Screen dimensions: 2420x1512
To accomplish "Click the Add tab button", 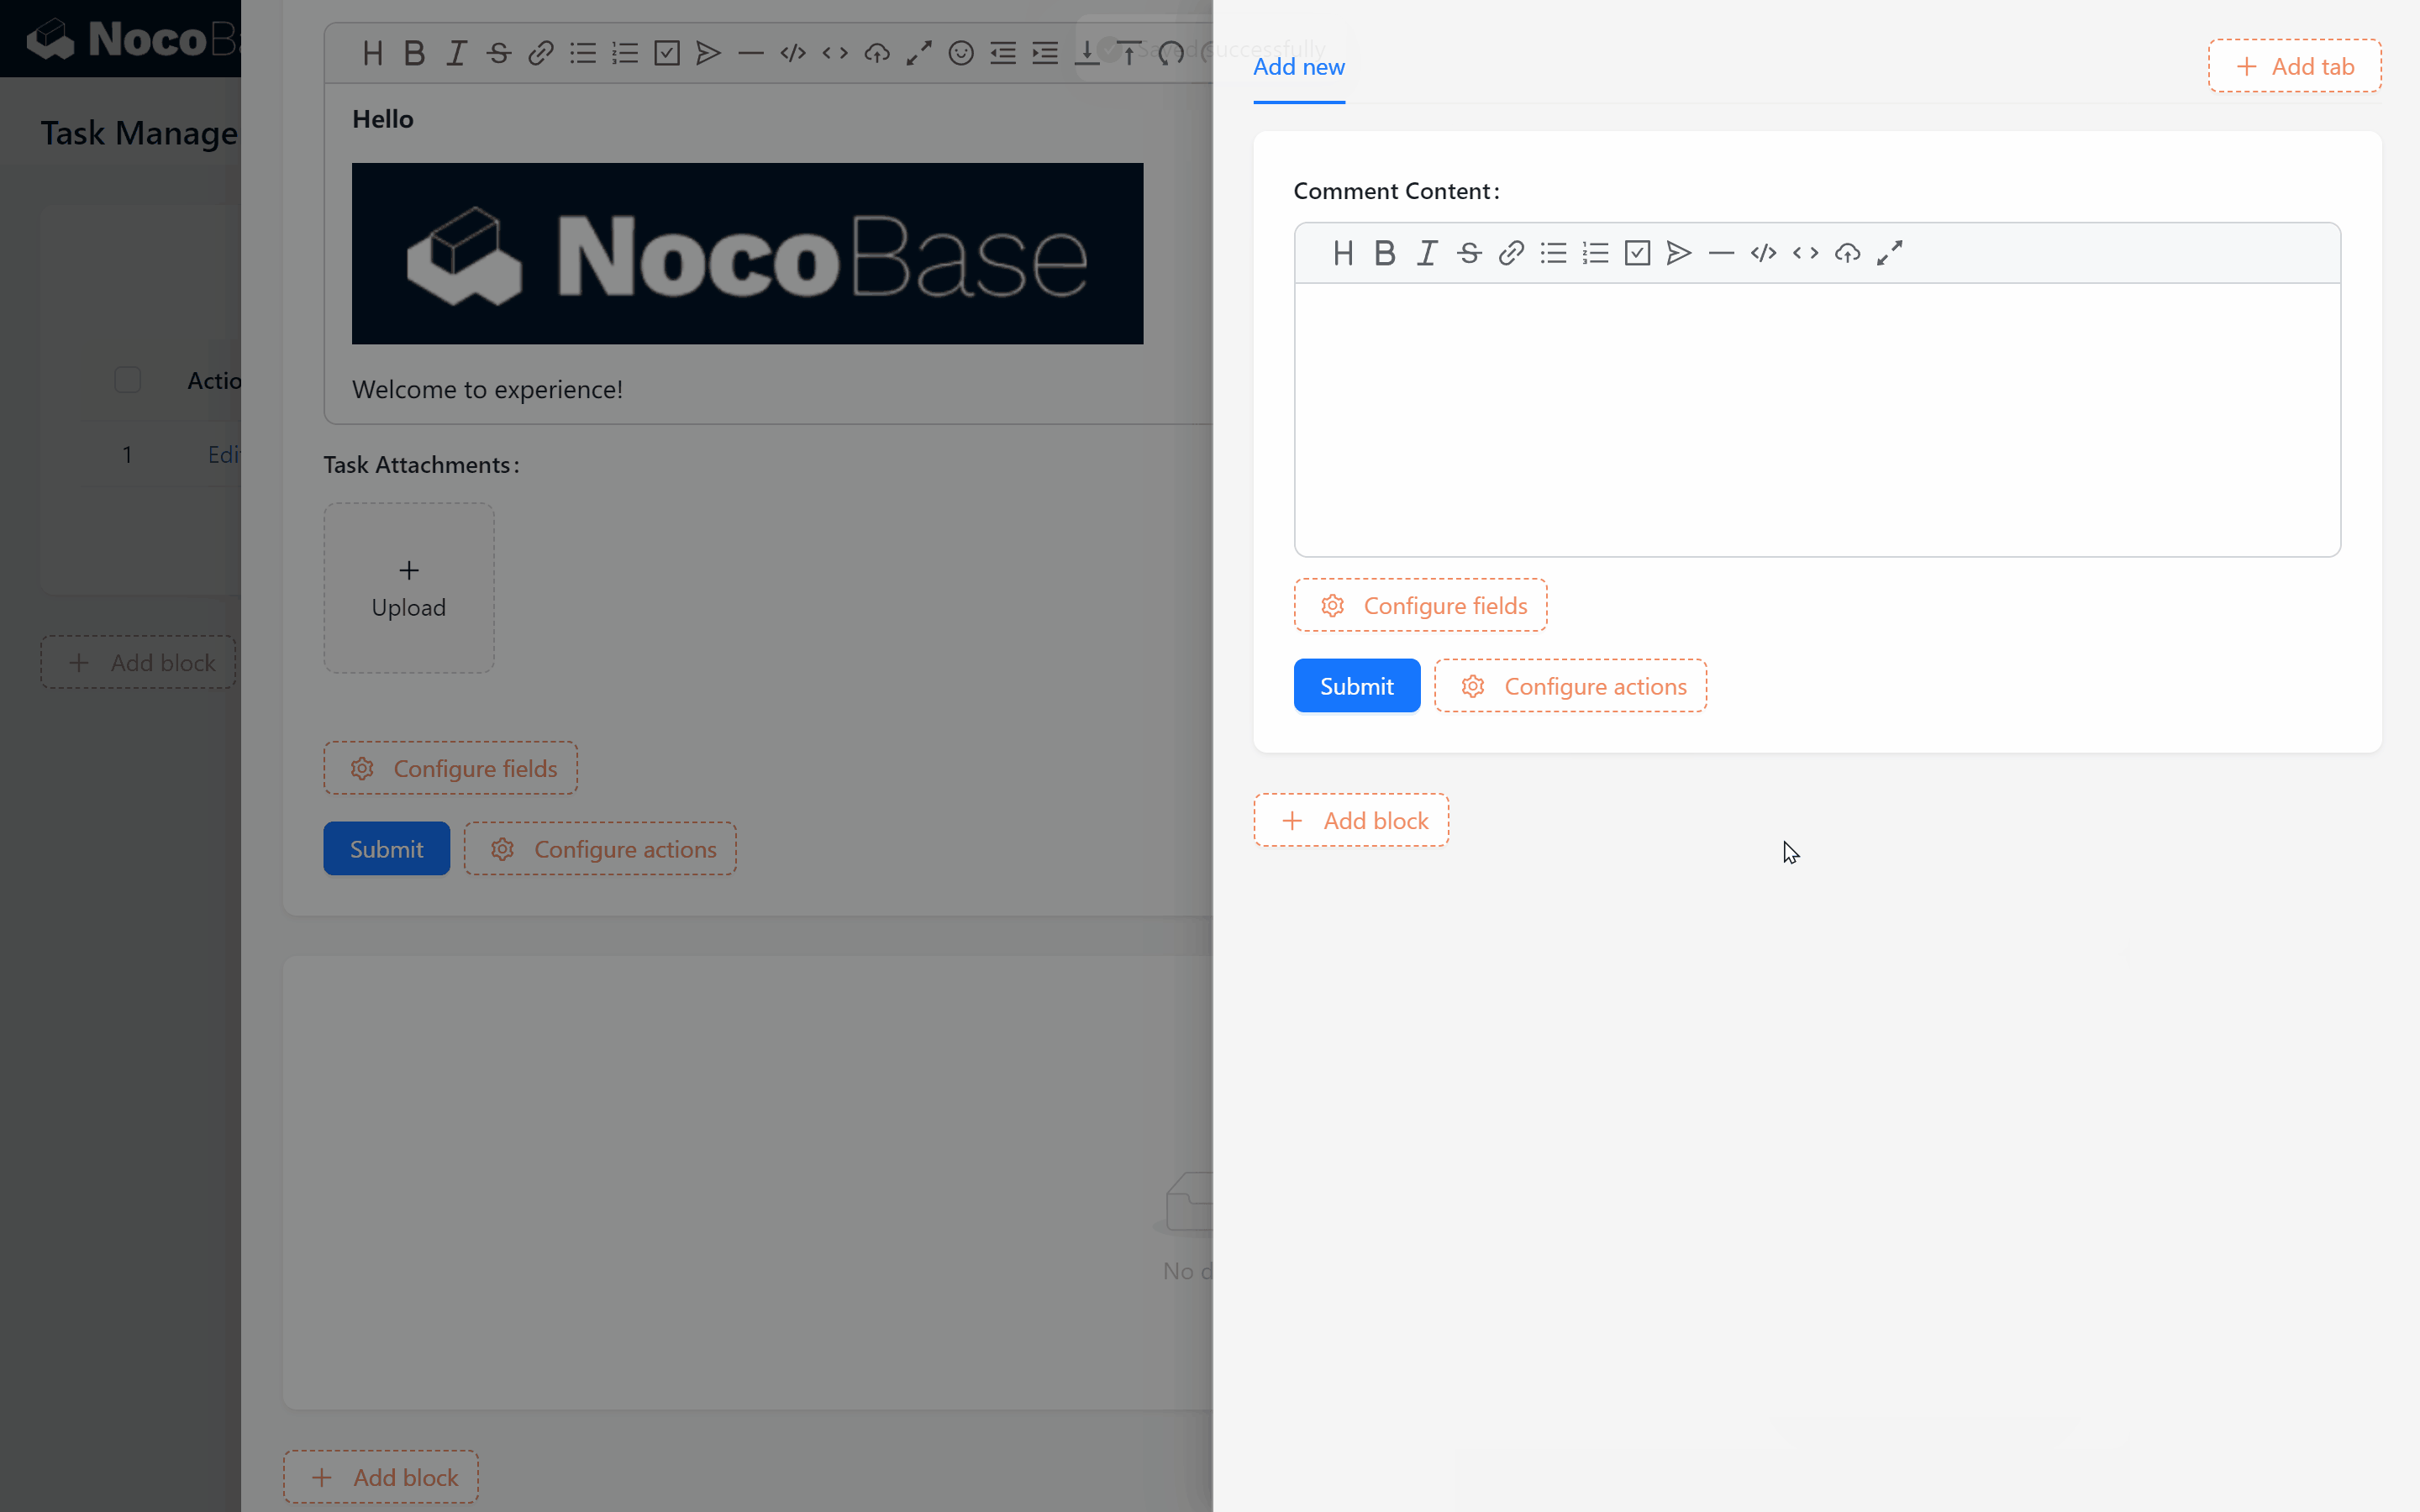I will click(x=2294, y=67).
